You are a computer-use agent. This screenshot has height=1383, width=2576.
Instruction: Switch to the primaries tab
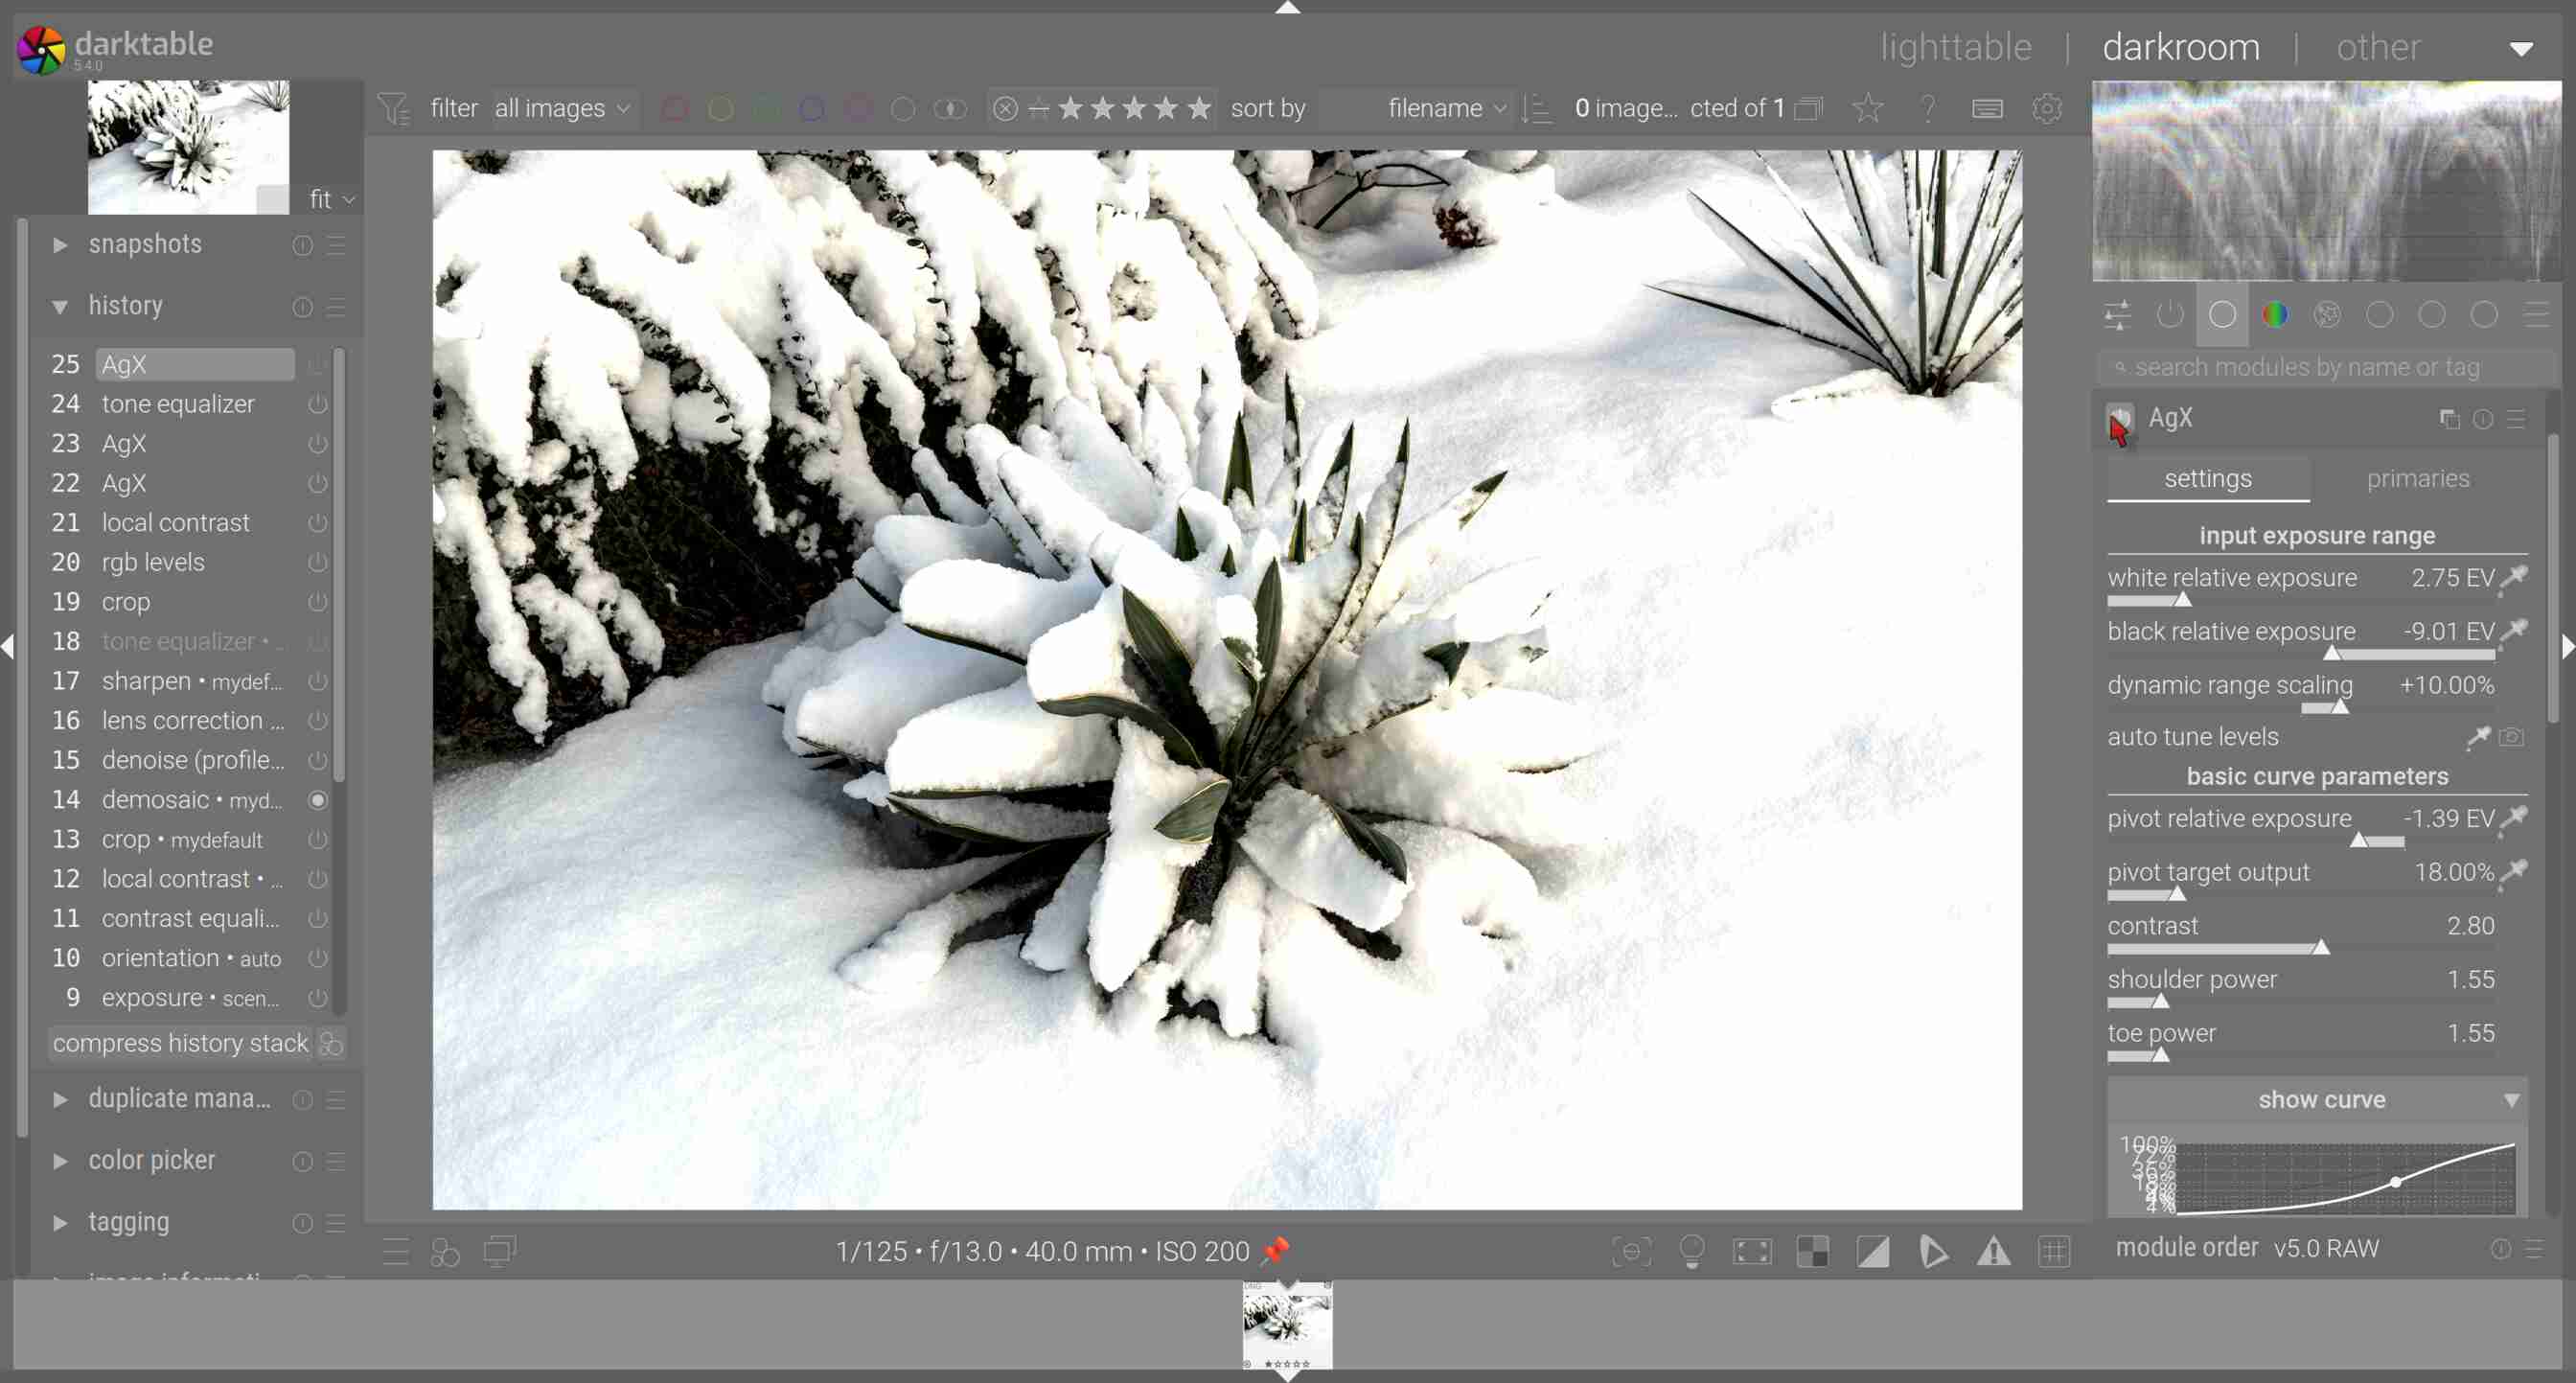pyautogui.click(x=2417, y=479)
